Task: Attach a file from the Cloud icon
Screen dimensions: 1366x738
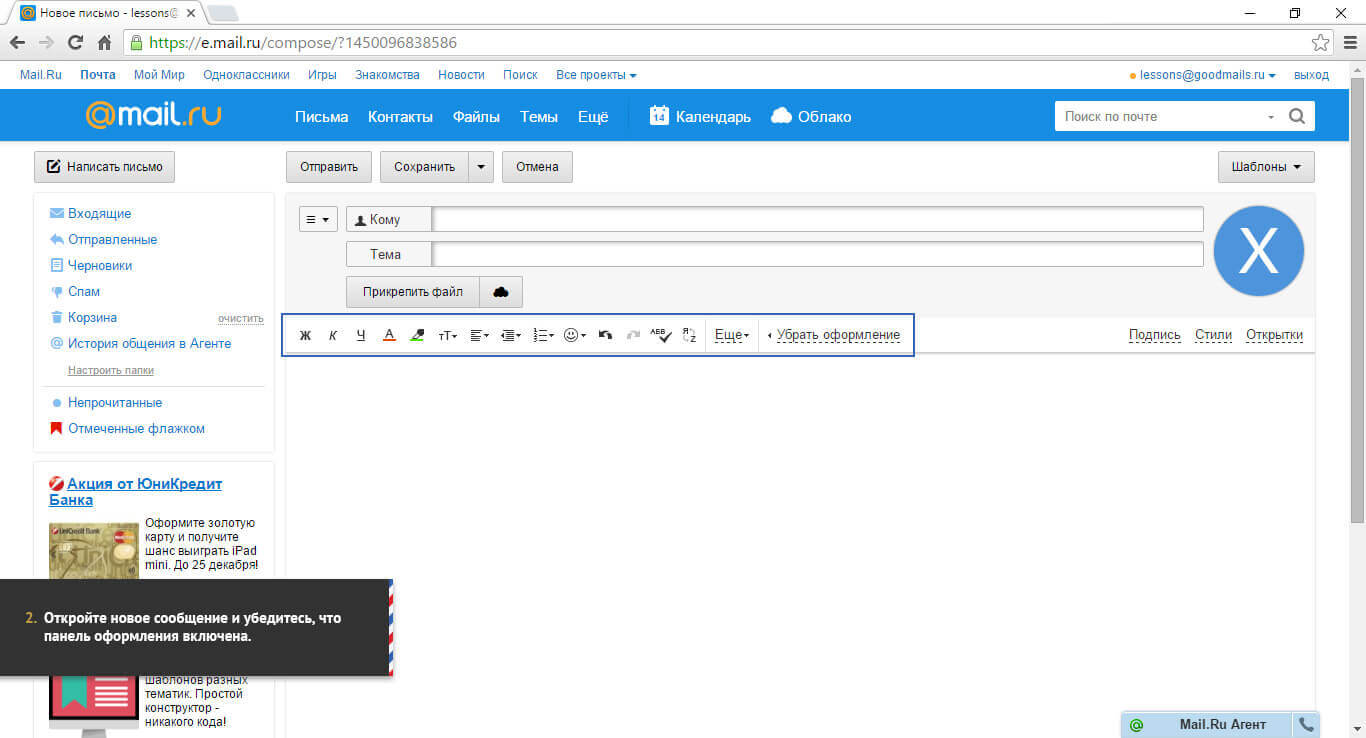Action: [501, 292]
